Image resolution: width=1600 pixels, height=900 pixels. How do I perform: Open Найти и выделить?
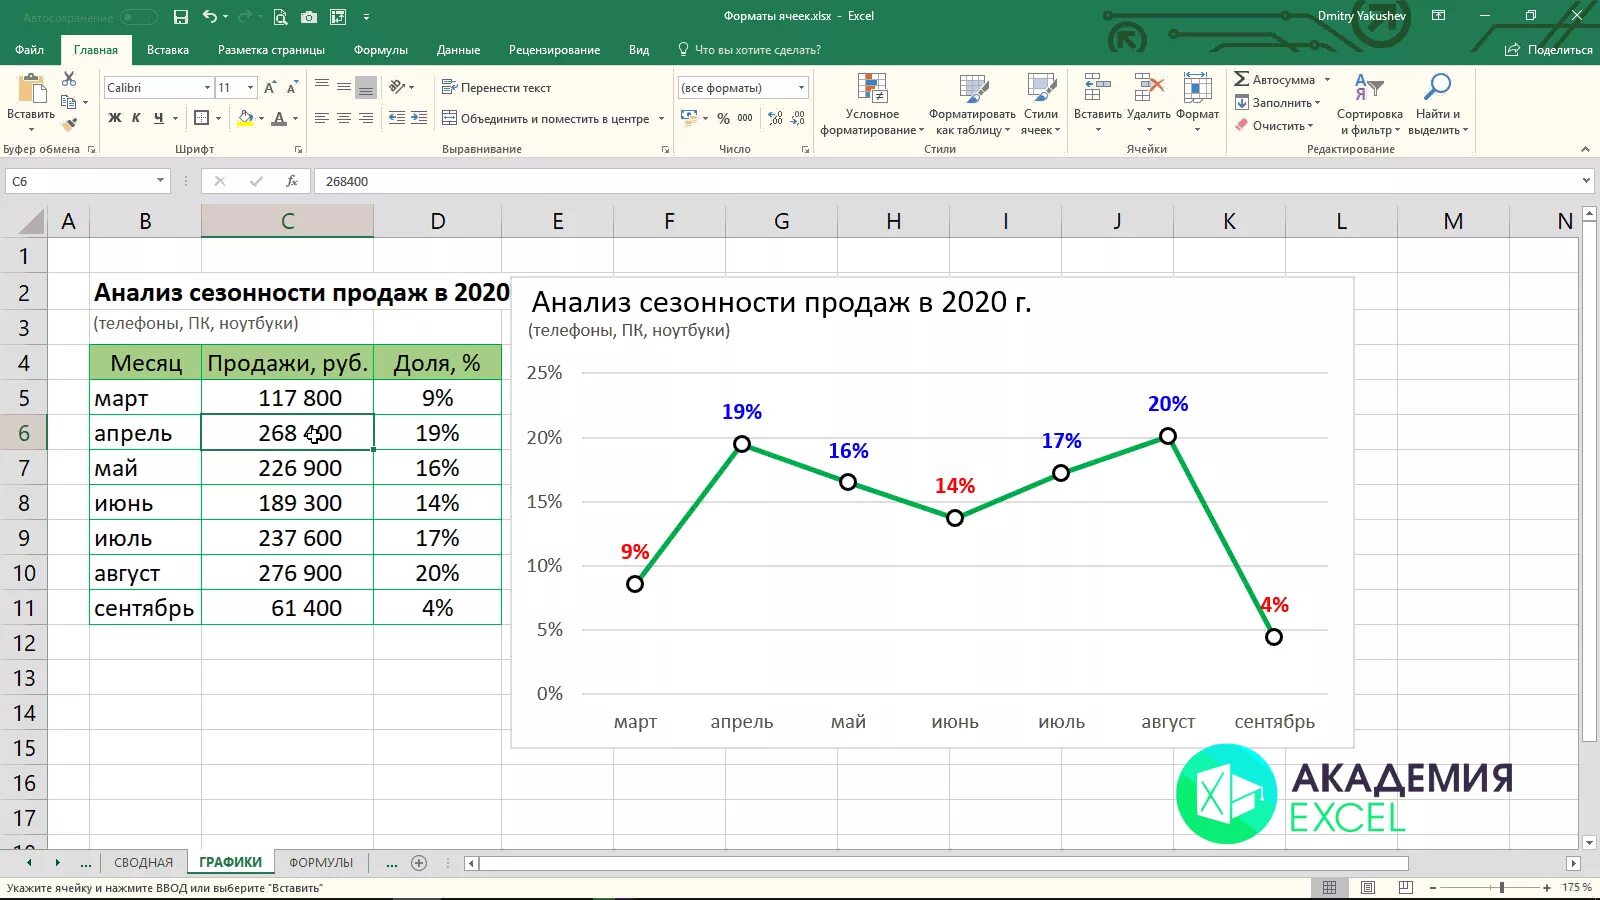pos(1437,104)
